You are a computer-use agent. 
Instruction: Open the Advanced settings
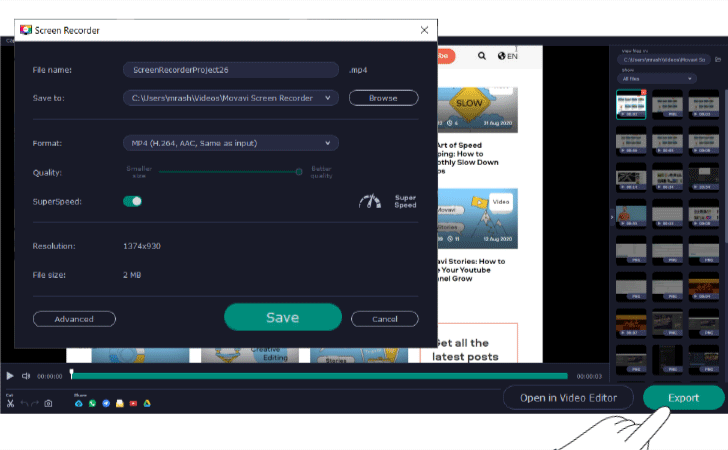click(x=74, y=319)
